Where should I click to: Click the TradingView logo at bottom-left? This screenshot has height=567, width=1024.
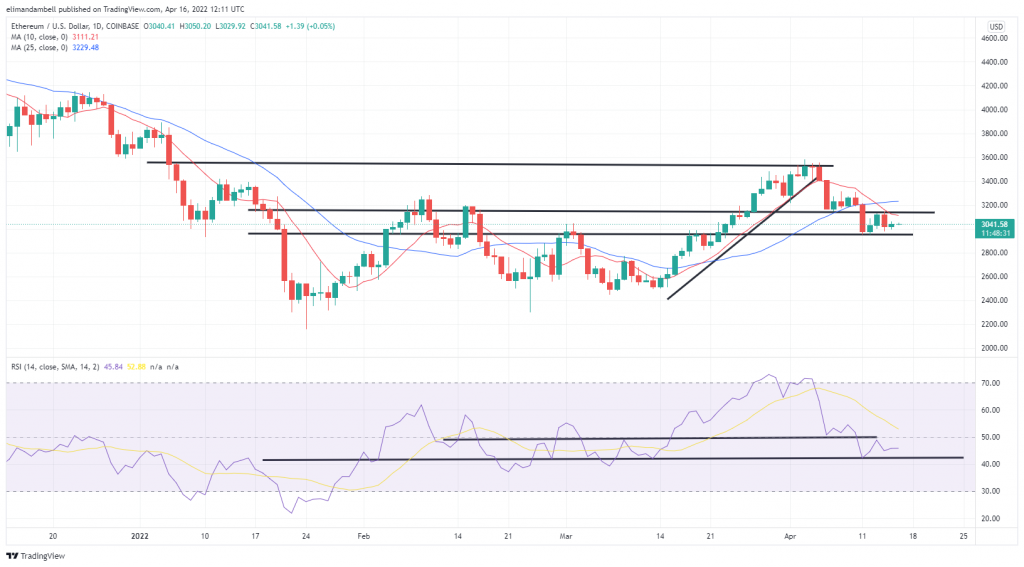[36, 556]
